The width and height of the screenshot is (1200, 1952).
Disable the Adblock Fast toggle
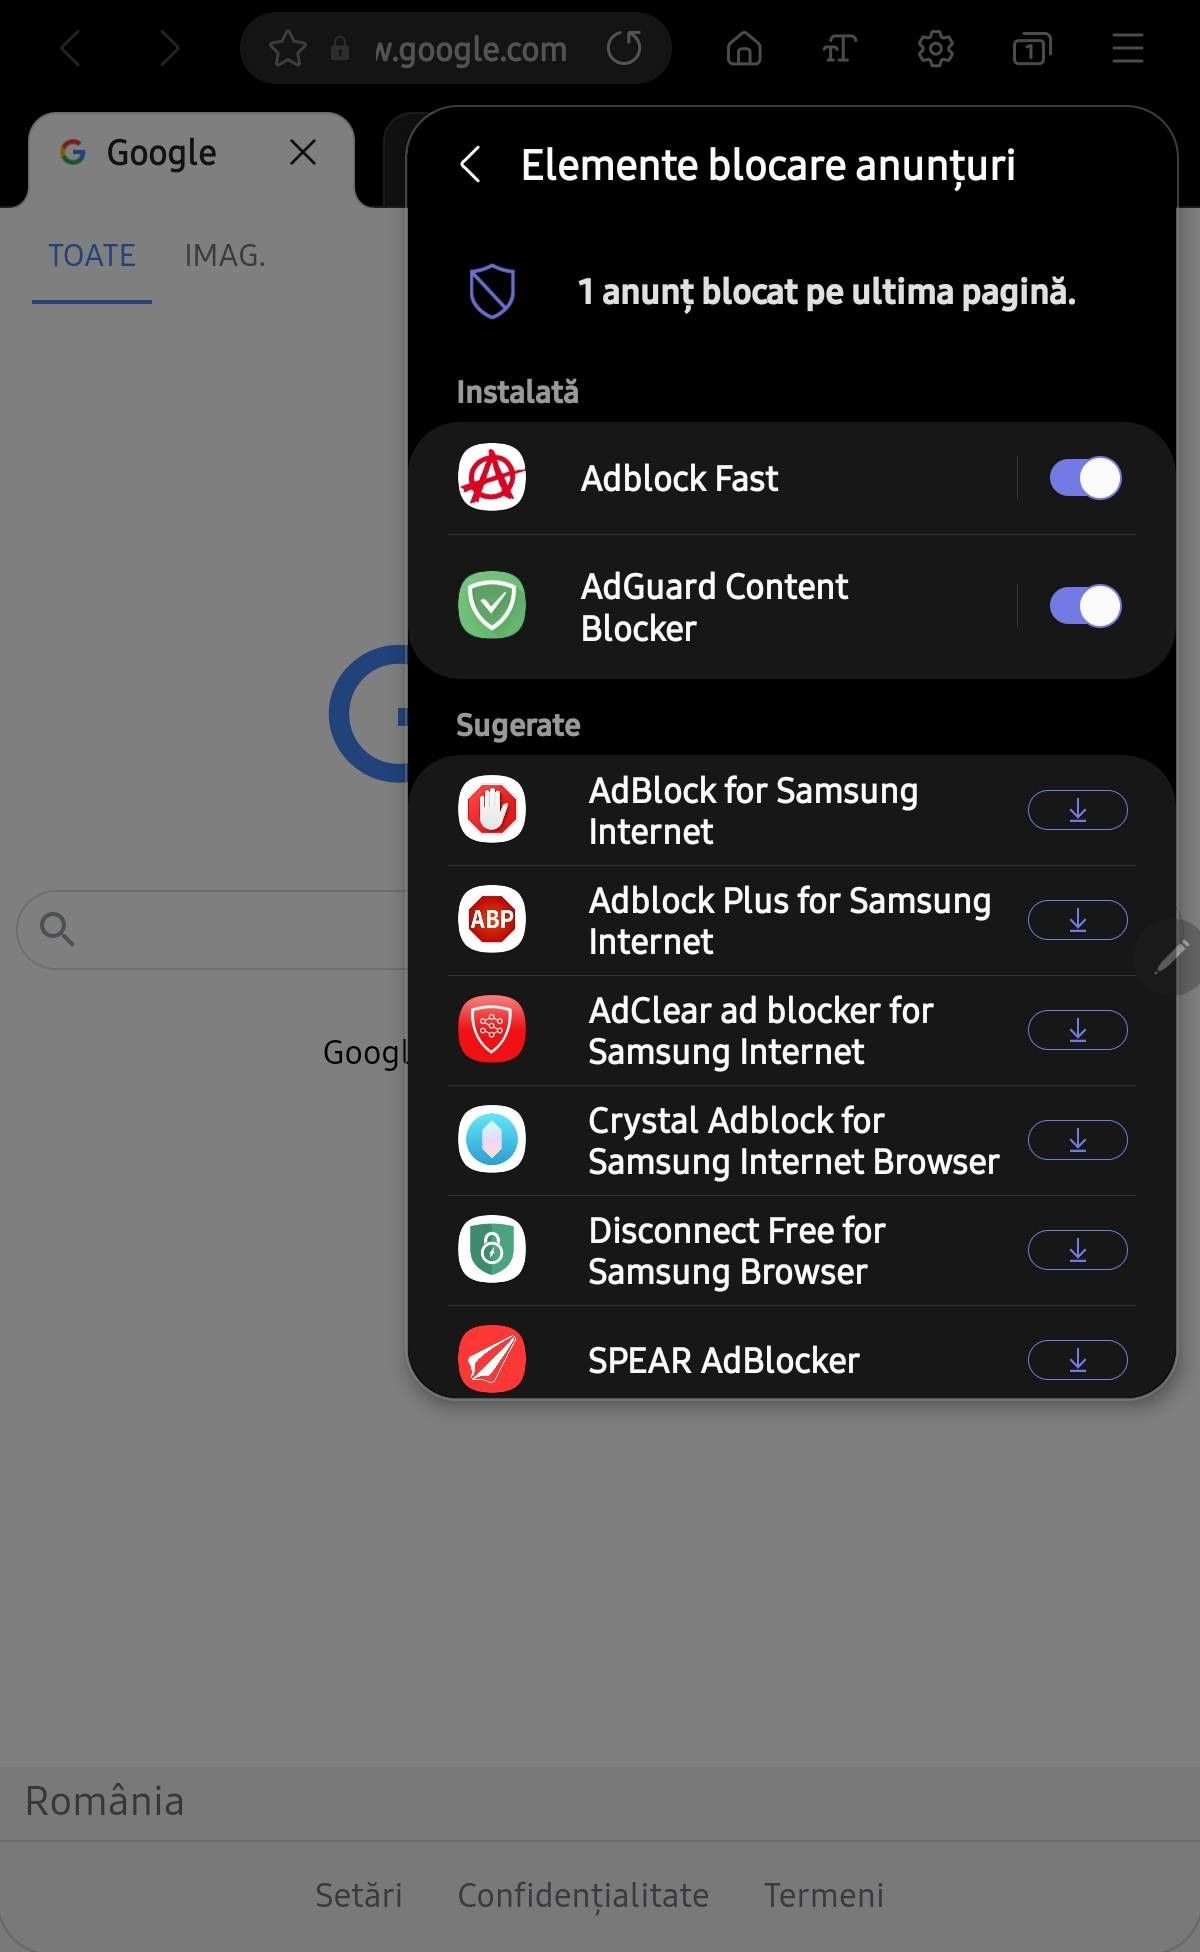coord(1085,478)
